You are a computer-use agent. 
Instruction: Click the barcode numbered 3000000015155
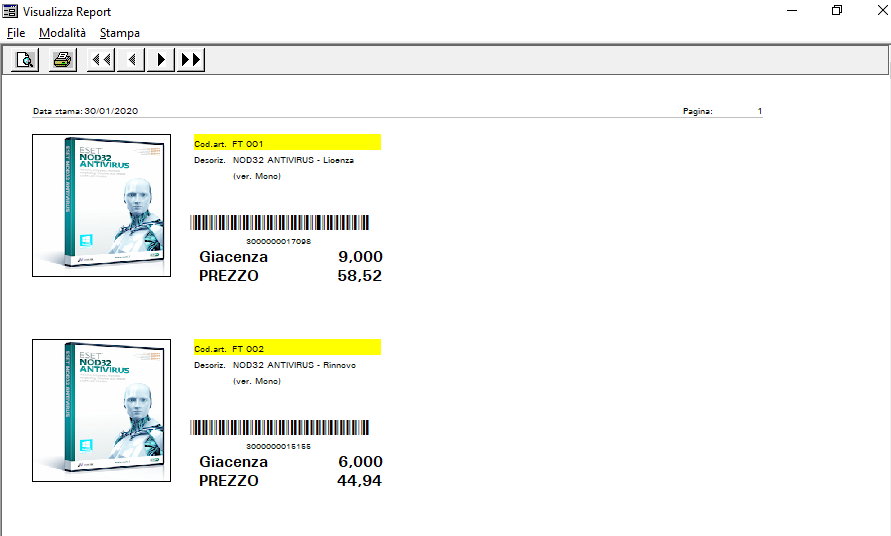[279, 427]
